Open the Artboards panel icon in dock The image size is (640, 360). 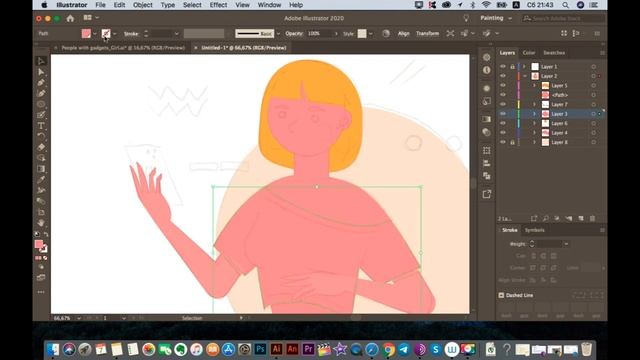(x=486, y=151)
